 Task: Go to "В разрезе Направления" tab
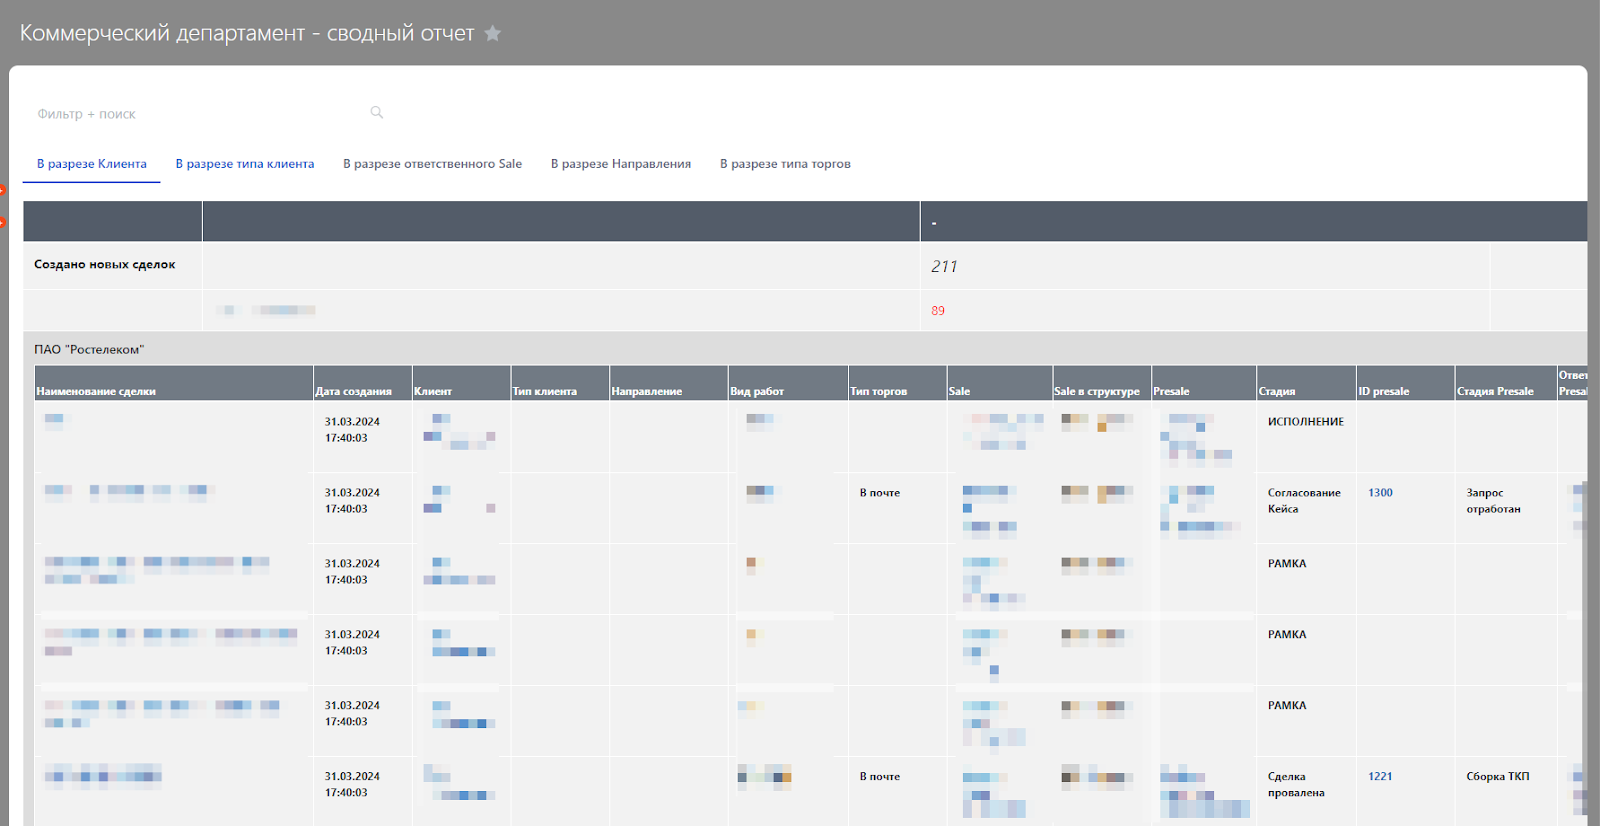pos(621,164)
